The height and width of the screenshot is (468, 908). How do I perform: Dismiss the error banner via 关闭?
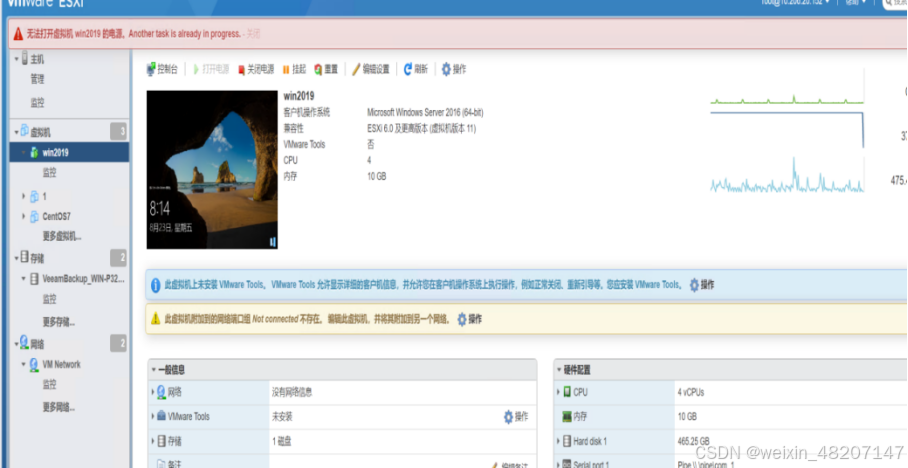coord(254,34)
